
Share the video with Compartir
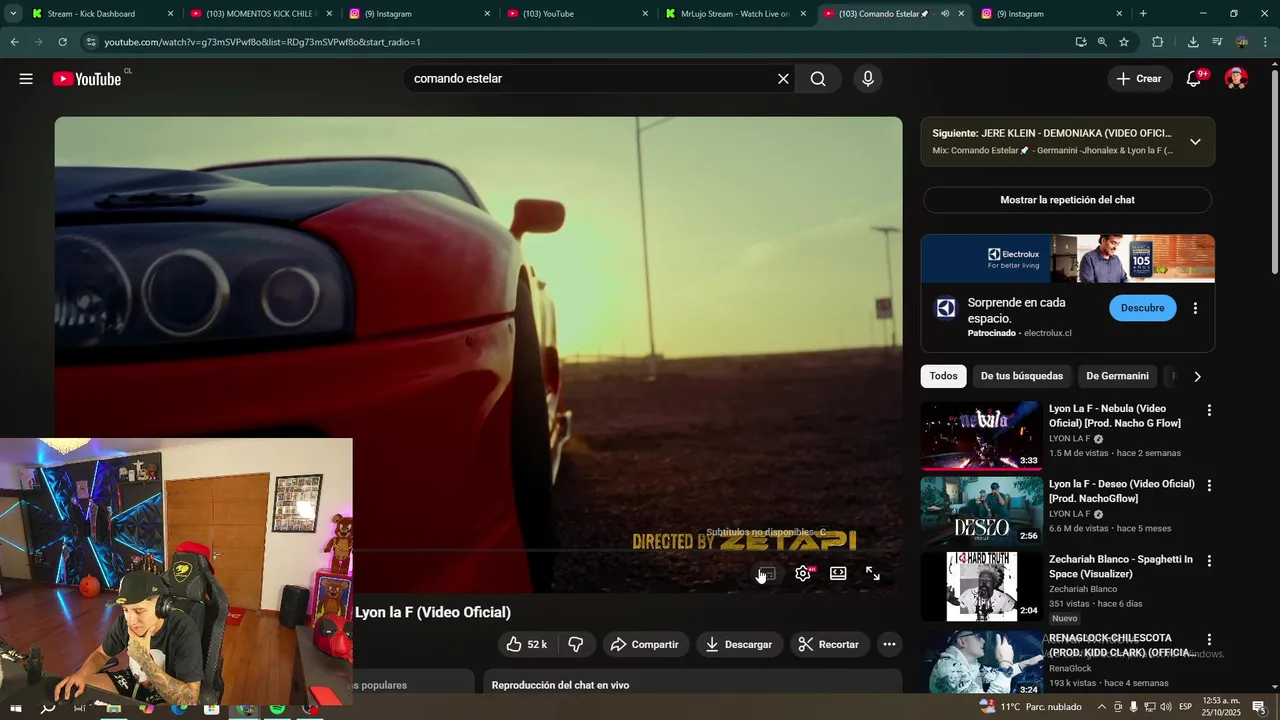[x=644, y=644]
